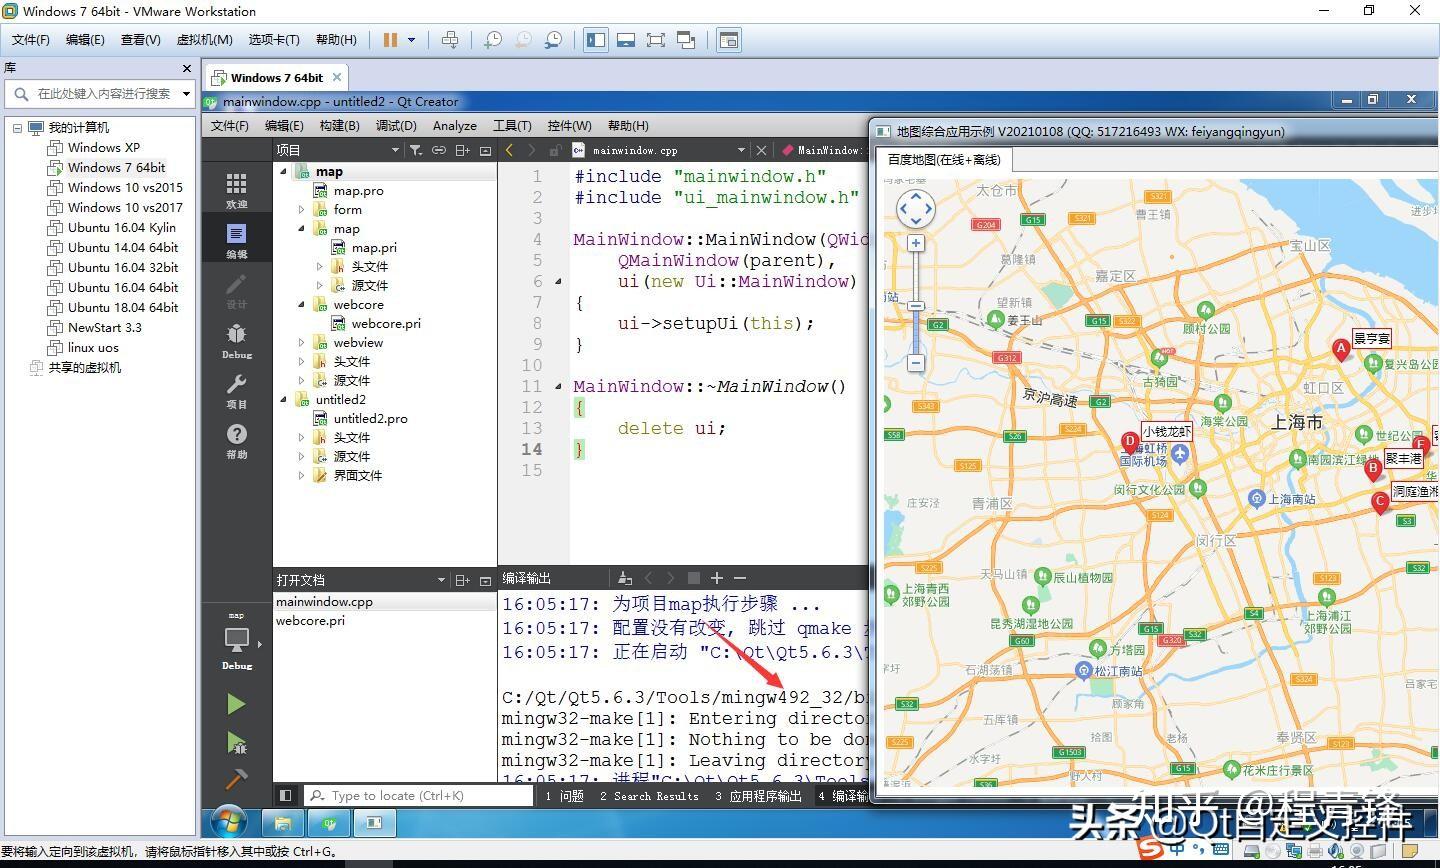The image size is (1440, 868).
Task: Switch VMware to Unity mode icon
Action: tap(686, 40)
